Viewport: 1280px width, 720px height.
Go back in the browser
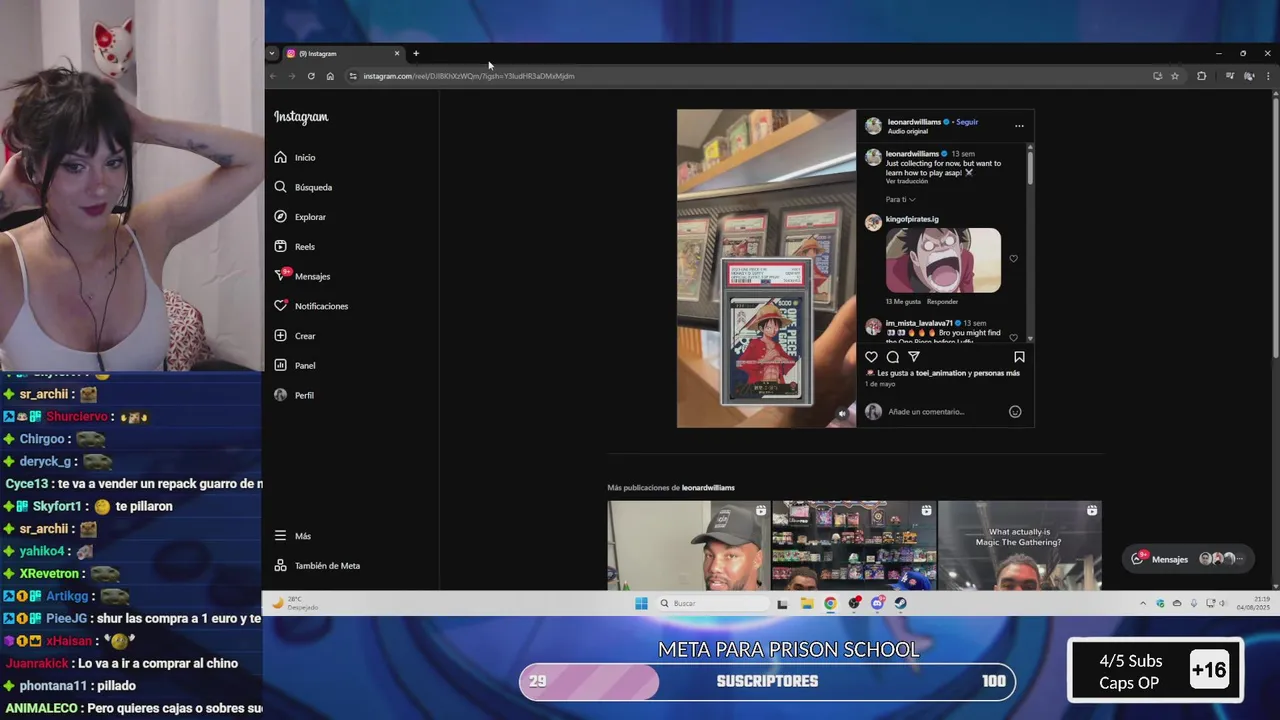(273, 76)
